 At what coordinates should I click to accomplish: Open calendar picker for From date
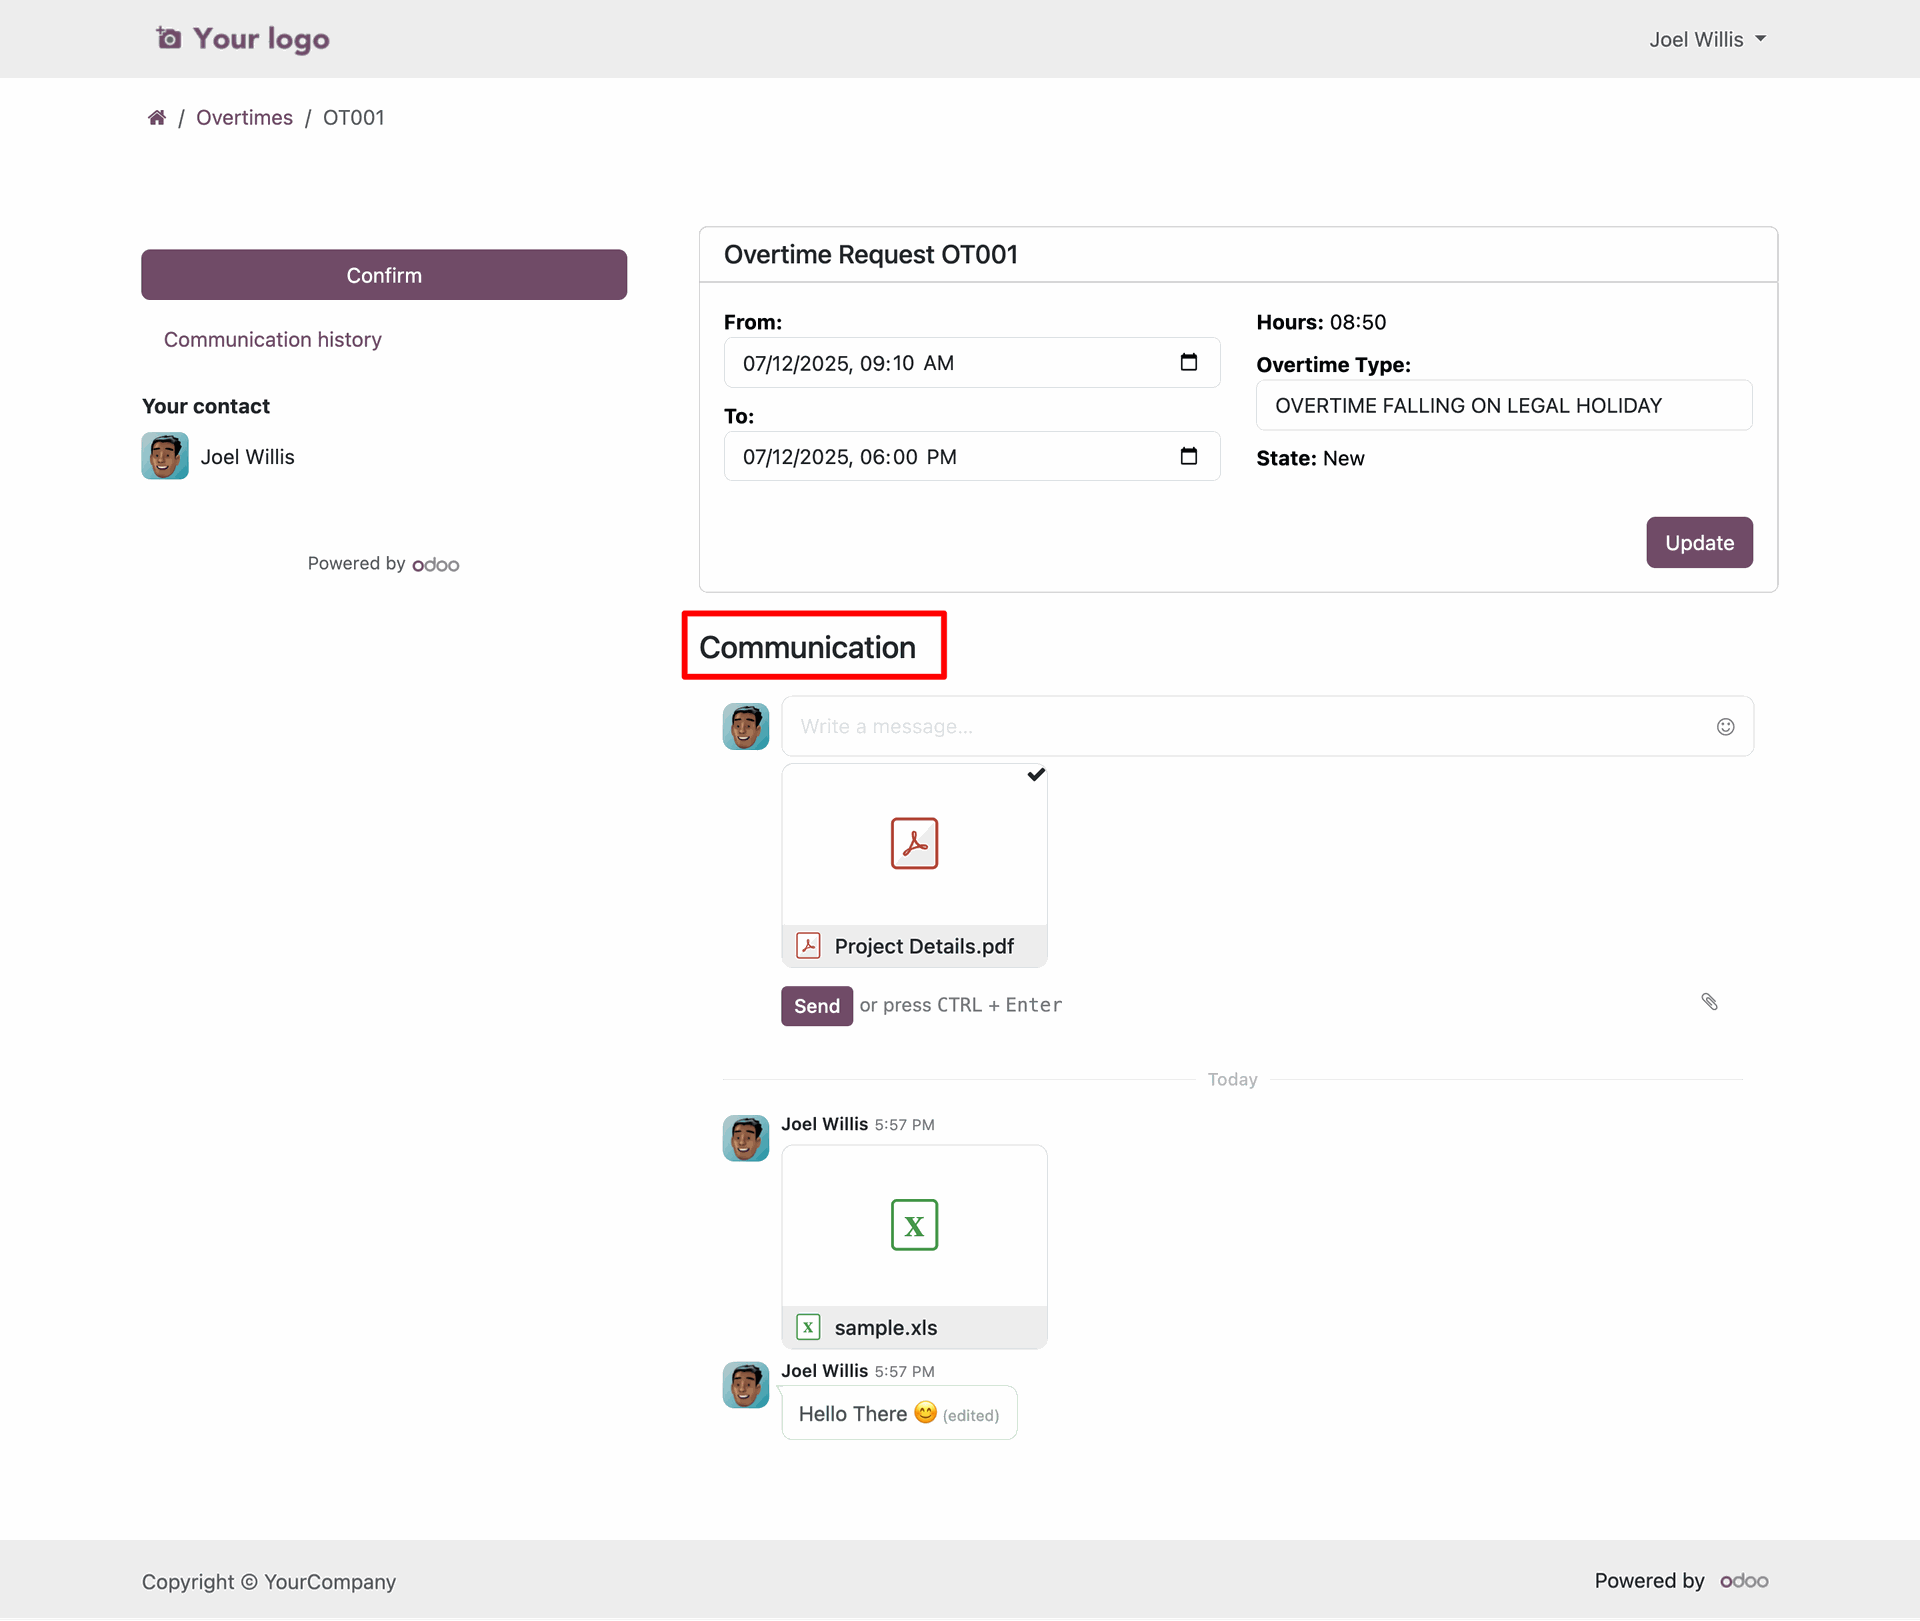(x=1188, y=362)
